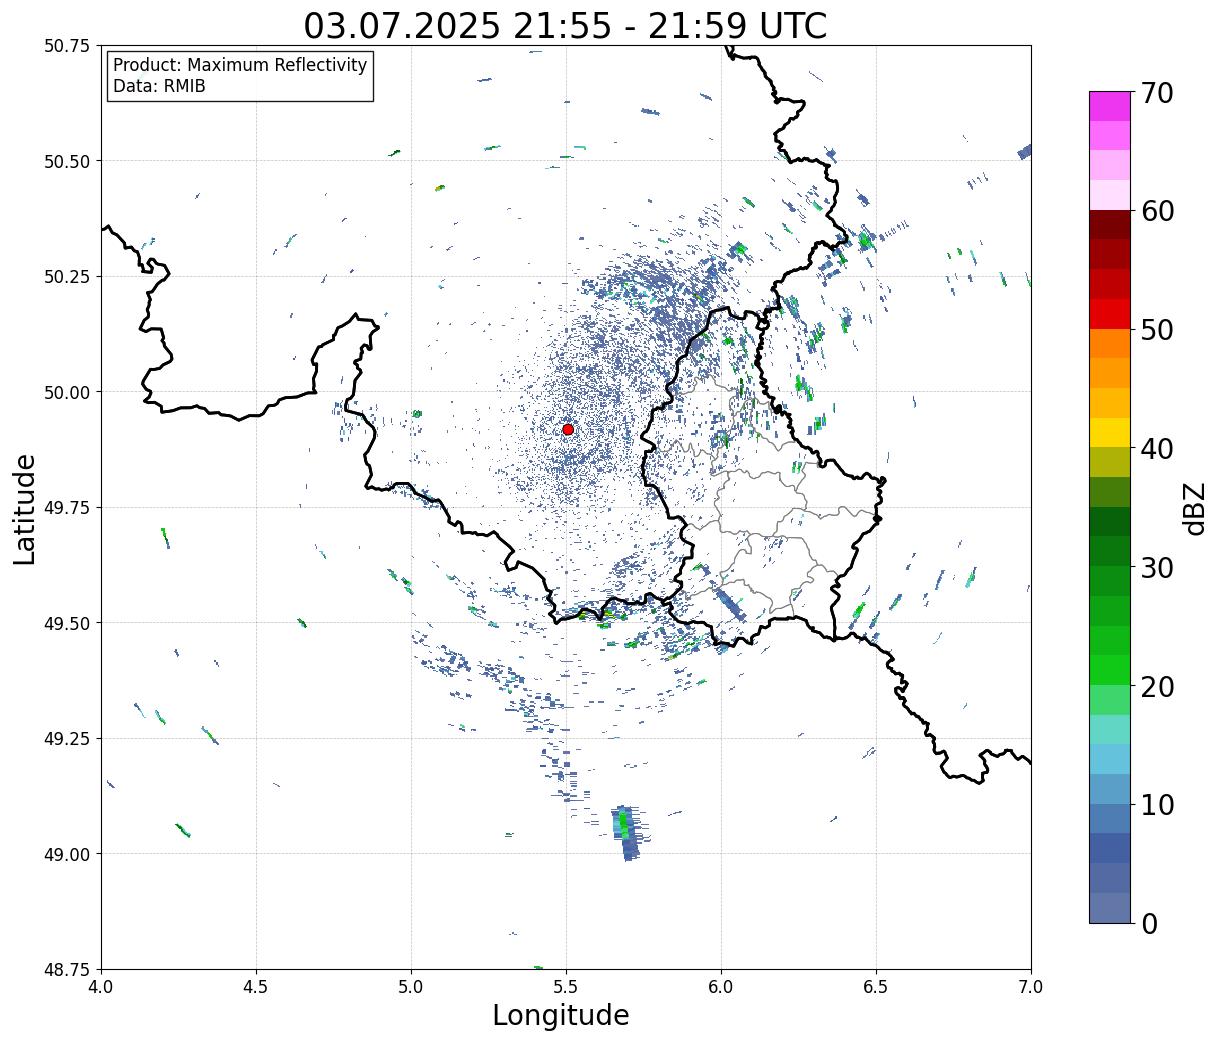
Task: Click colorbar tick label 20
Action: [1157, 687]
